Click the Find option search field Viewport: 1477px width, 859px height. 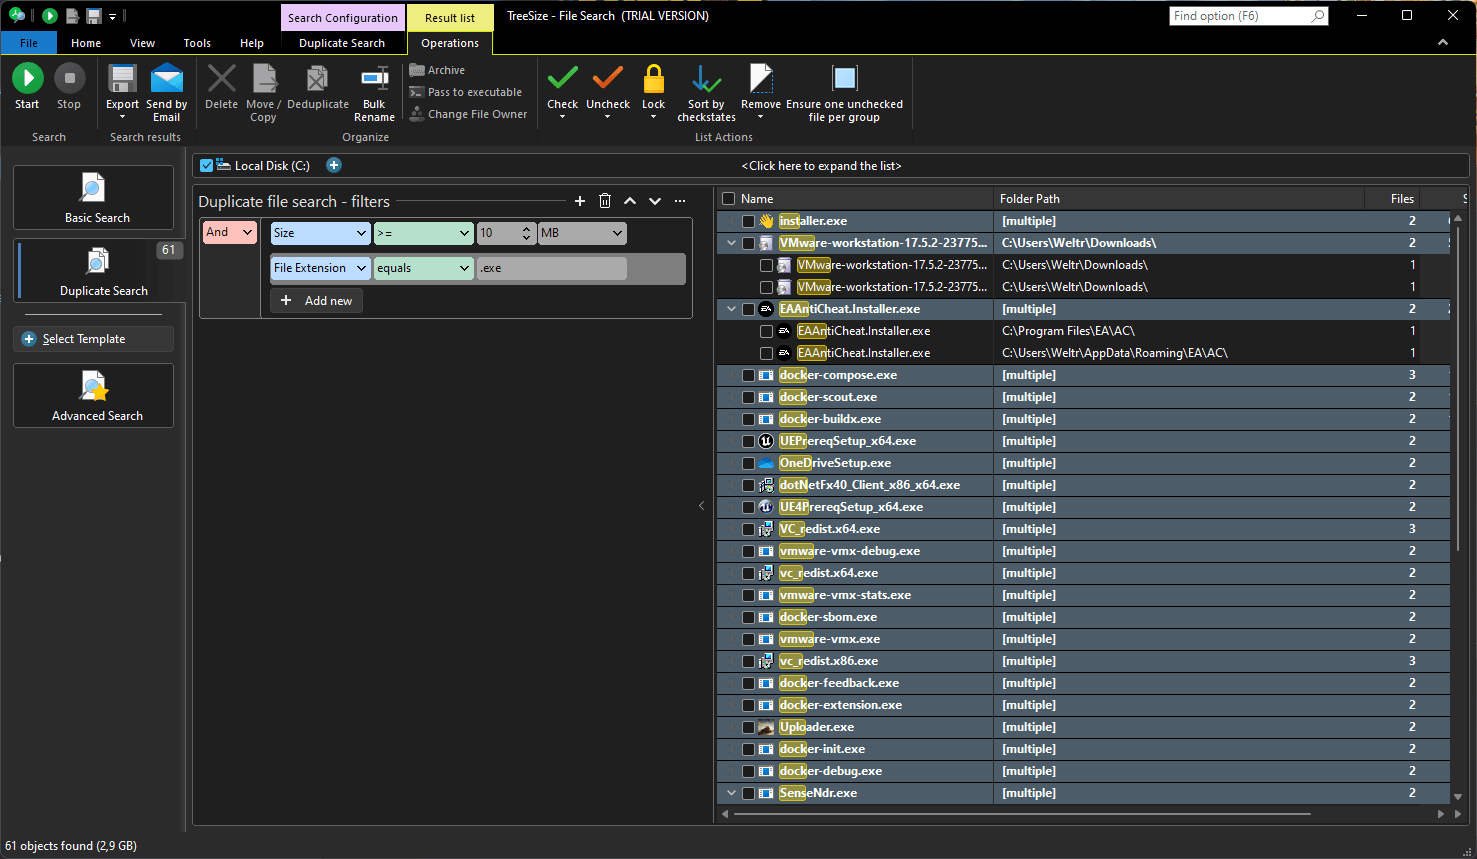click(1239, 16)
